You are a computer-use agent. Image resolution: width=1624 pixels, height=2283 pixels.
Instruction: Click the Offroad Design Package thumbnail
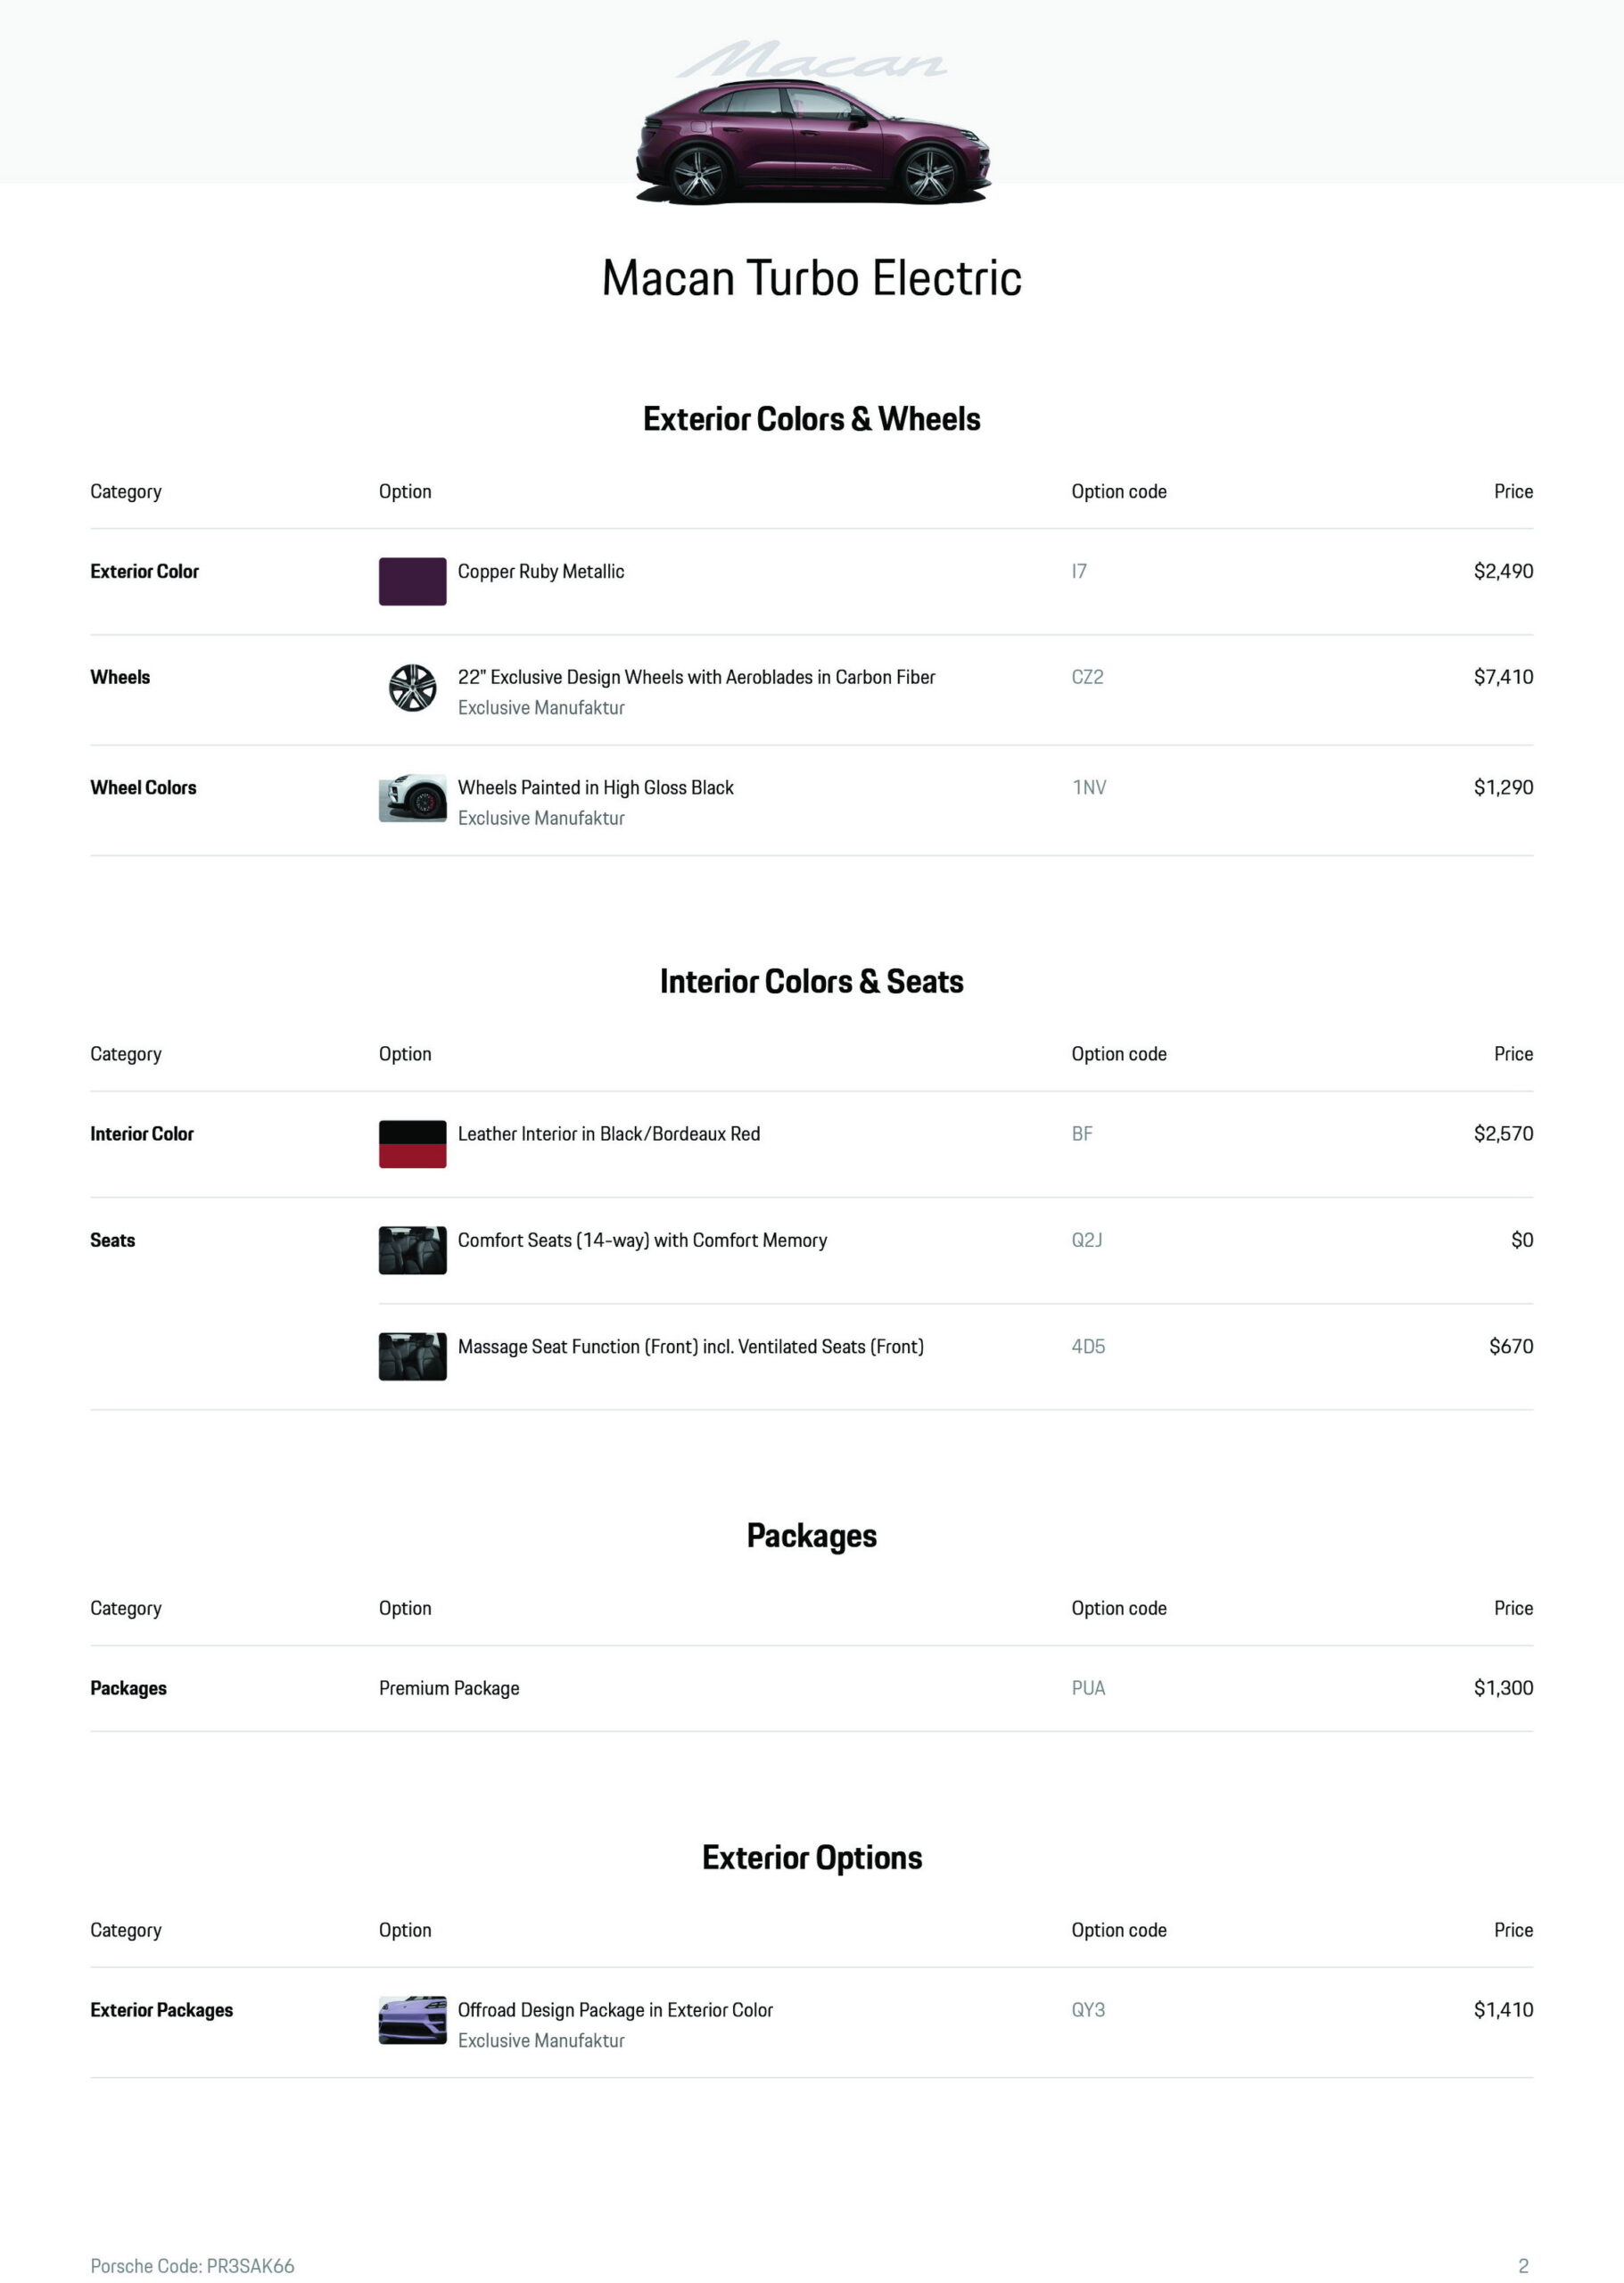[x=412, y=2020]
